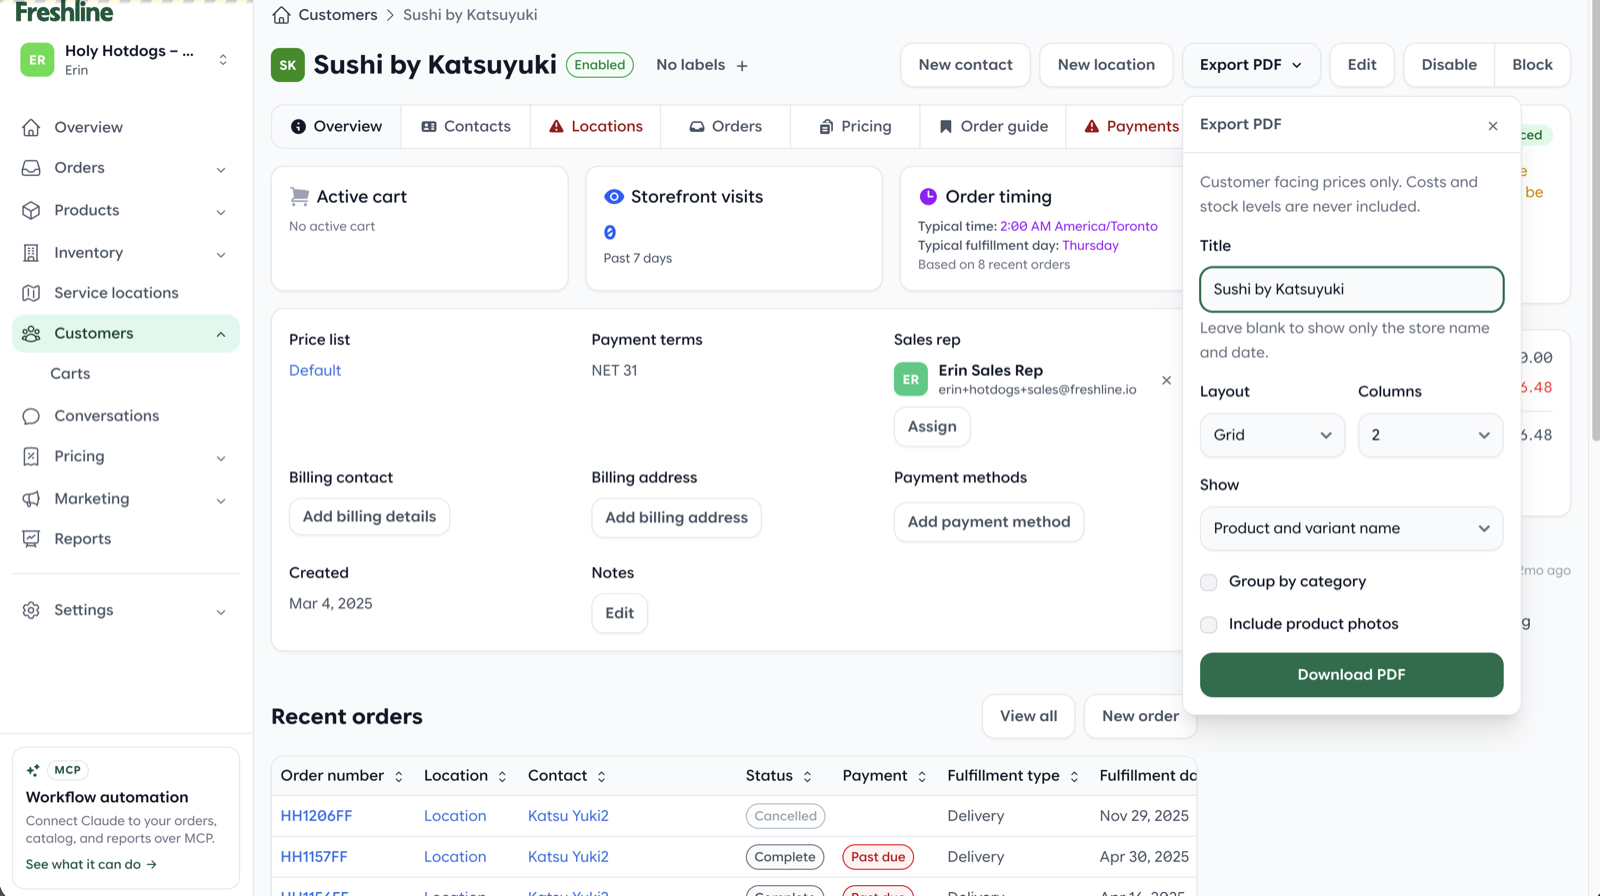This screenshot has height=896, width=1600.
Task: Click the Overview house icon in sidebar
Action: tap(31, 128)
